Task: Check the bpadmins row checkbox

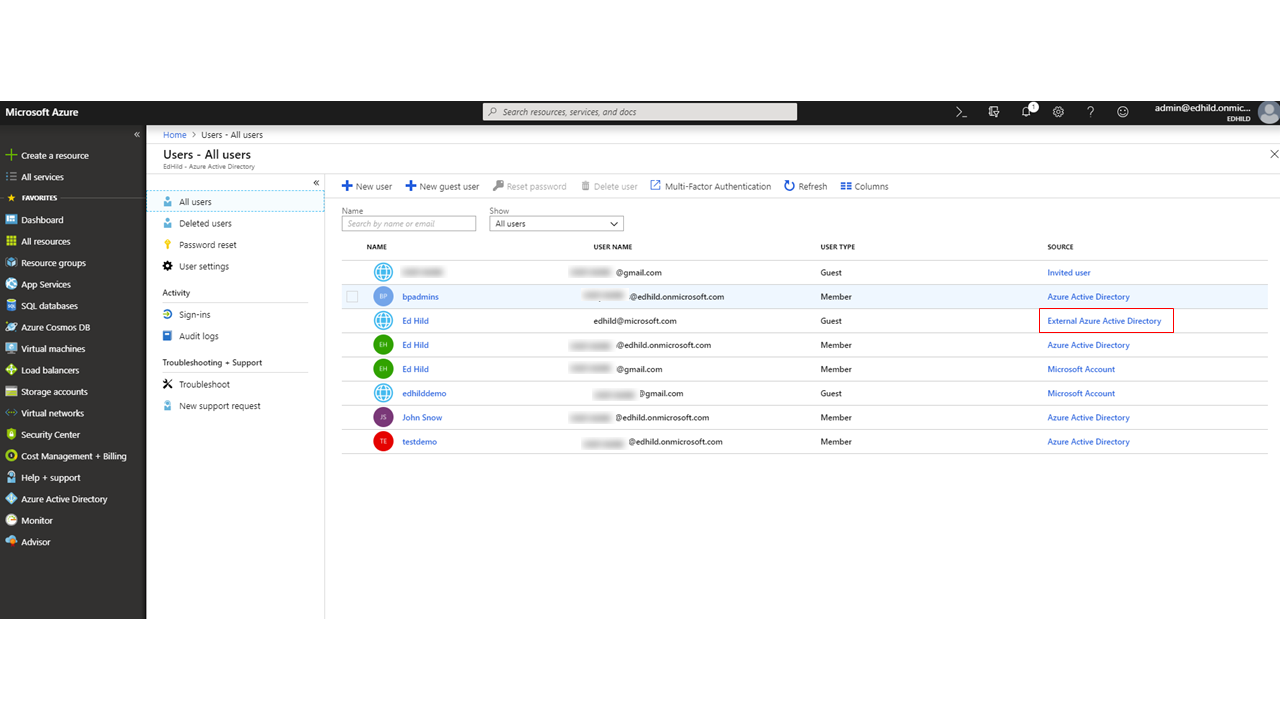Action: 352,296
